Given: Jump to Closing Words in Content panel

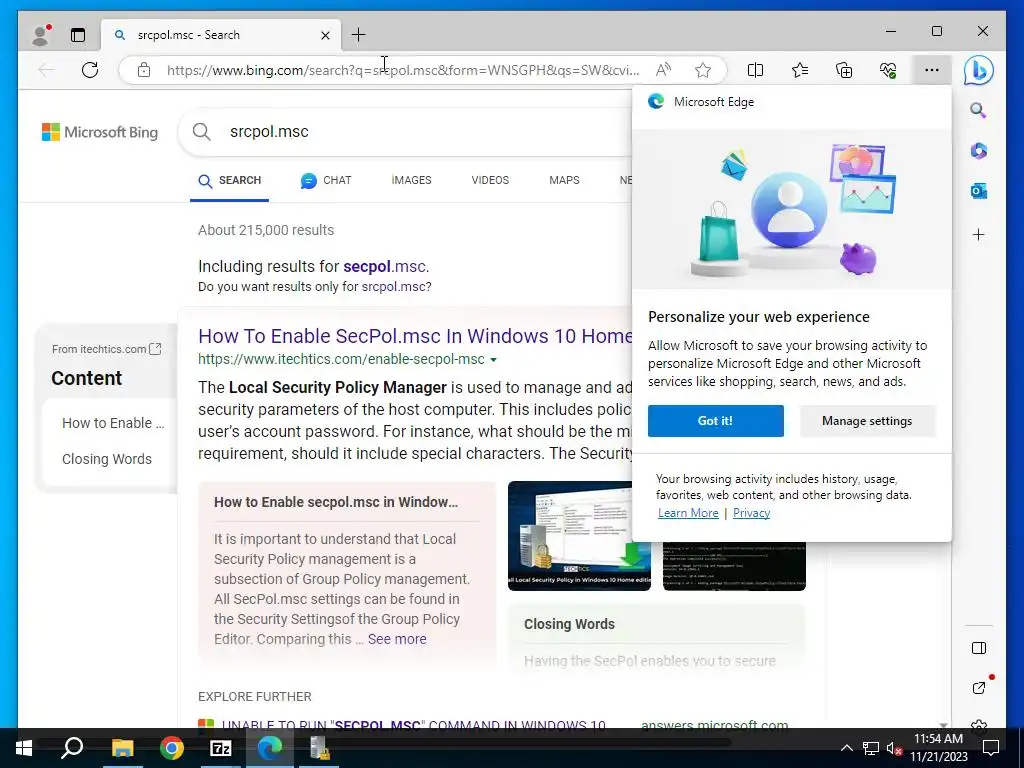Looking at the screenshot, I should 107,459.
